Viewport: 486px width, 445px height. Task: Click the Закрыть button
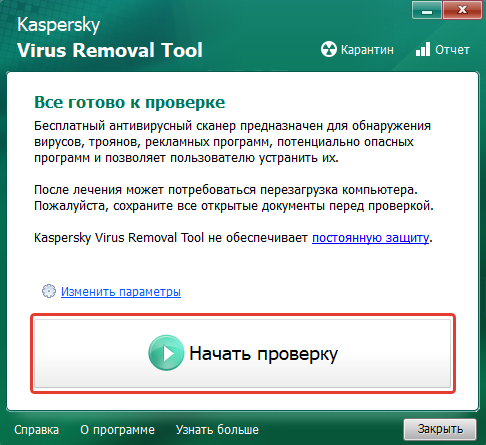click(440, 429)
